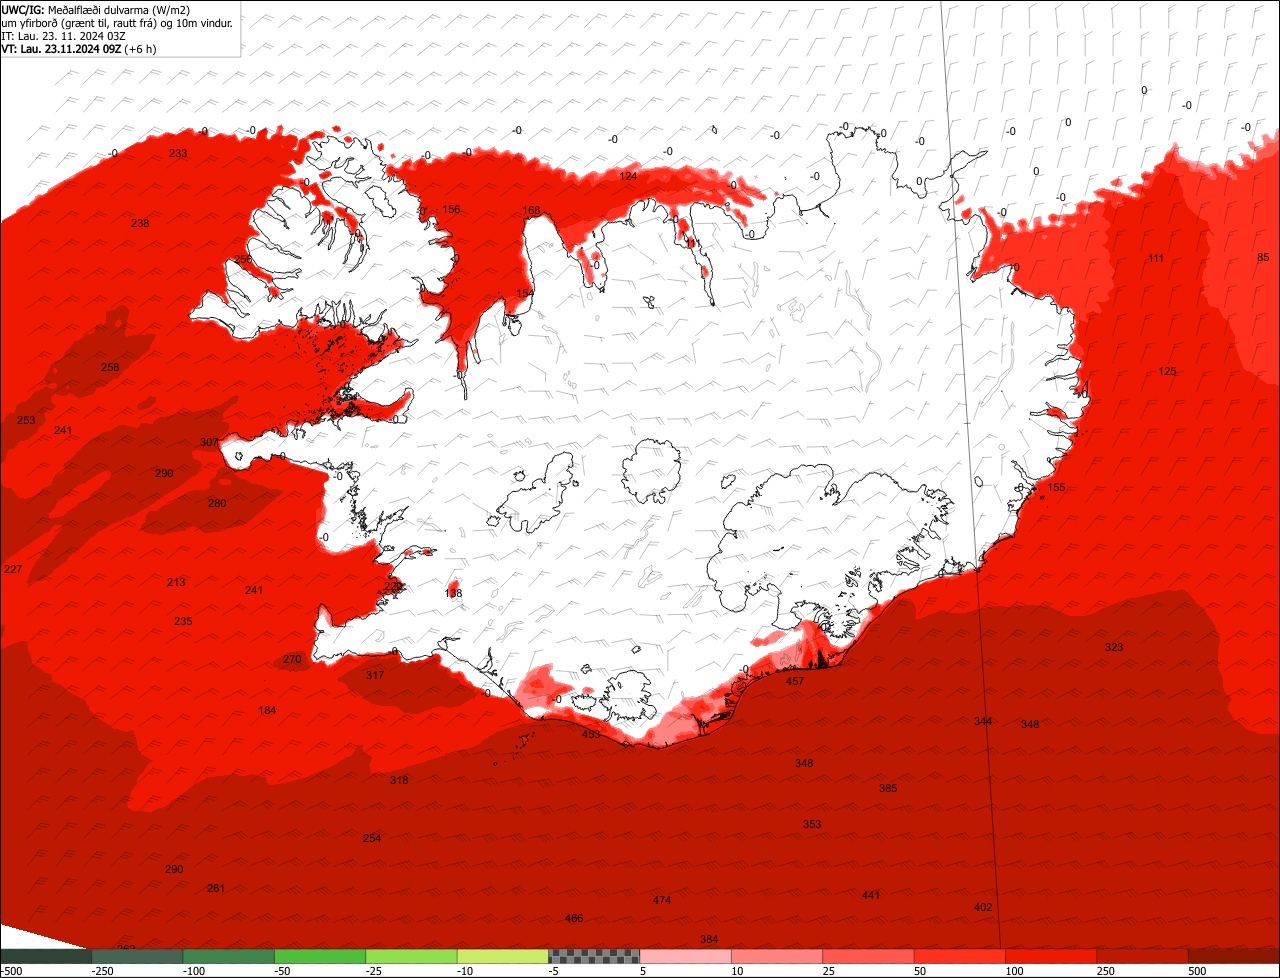Click the map value 238

coord(140,223)
